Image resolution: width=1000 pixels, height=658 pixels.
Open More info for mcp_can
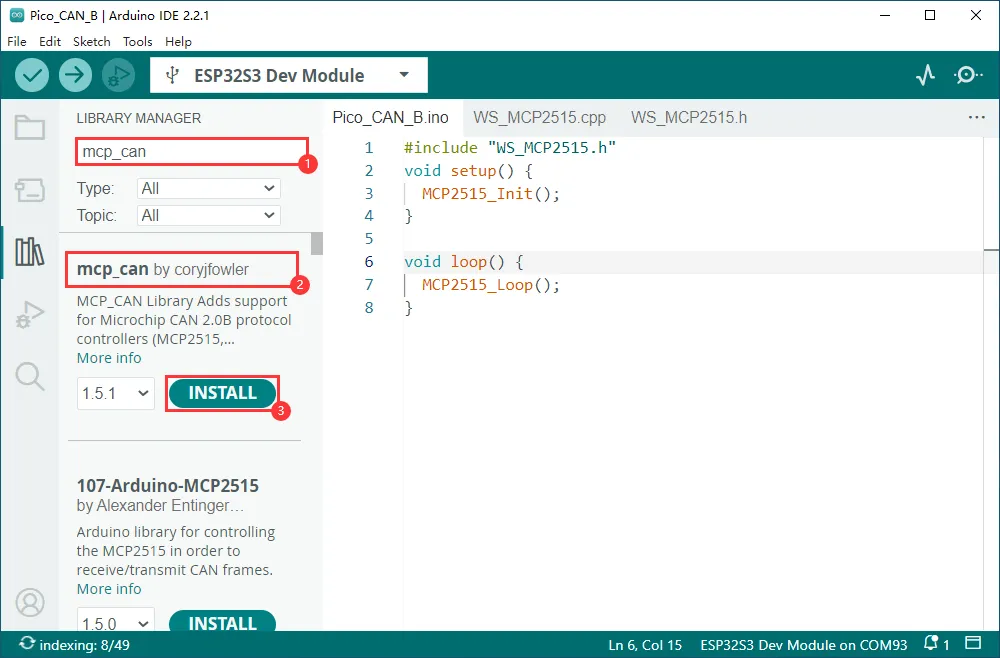tap(109, 358)
